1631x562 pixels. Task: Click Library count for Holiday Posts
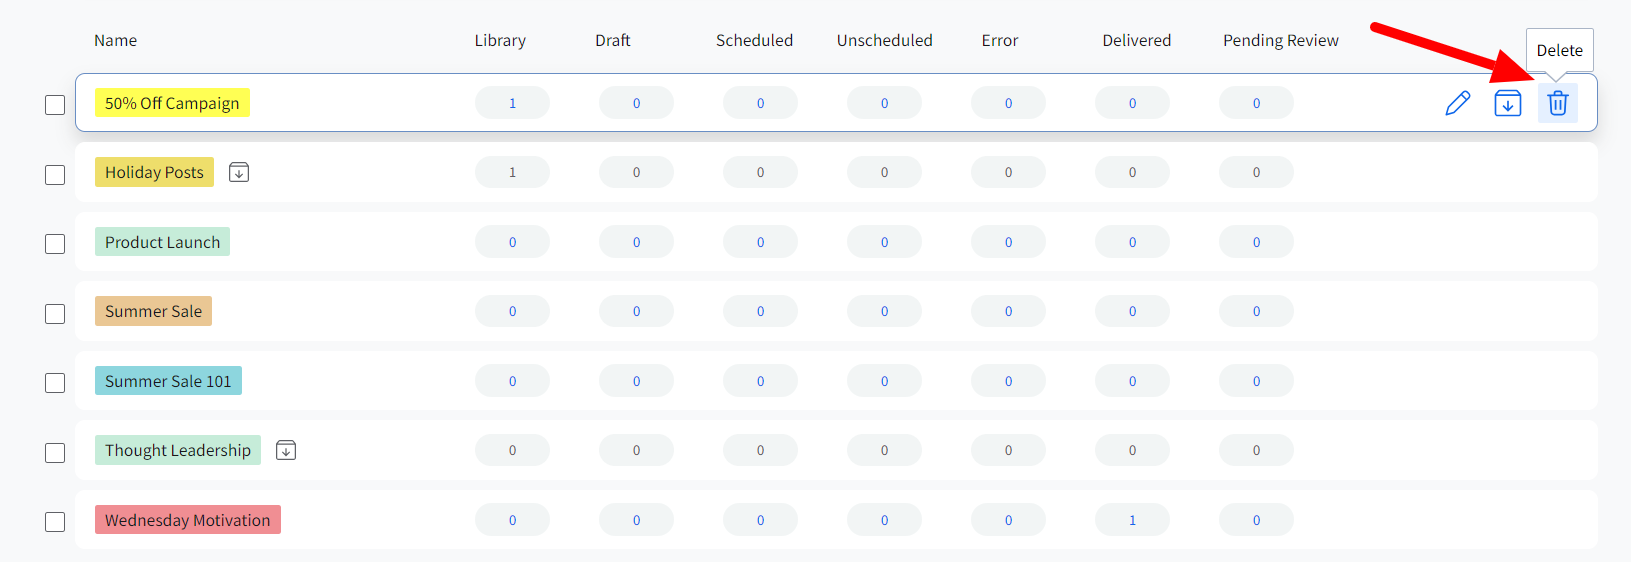512,172
